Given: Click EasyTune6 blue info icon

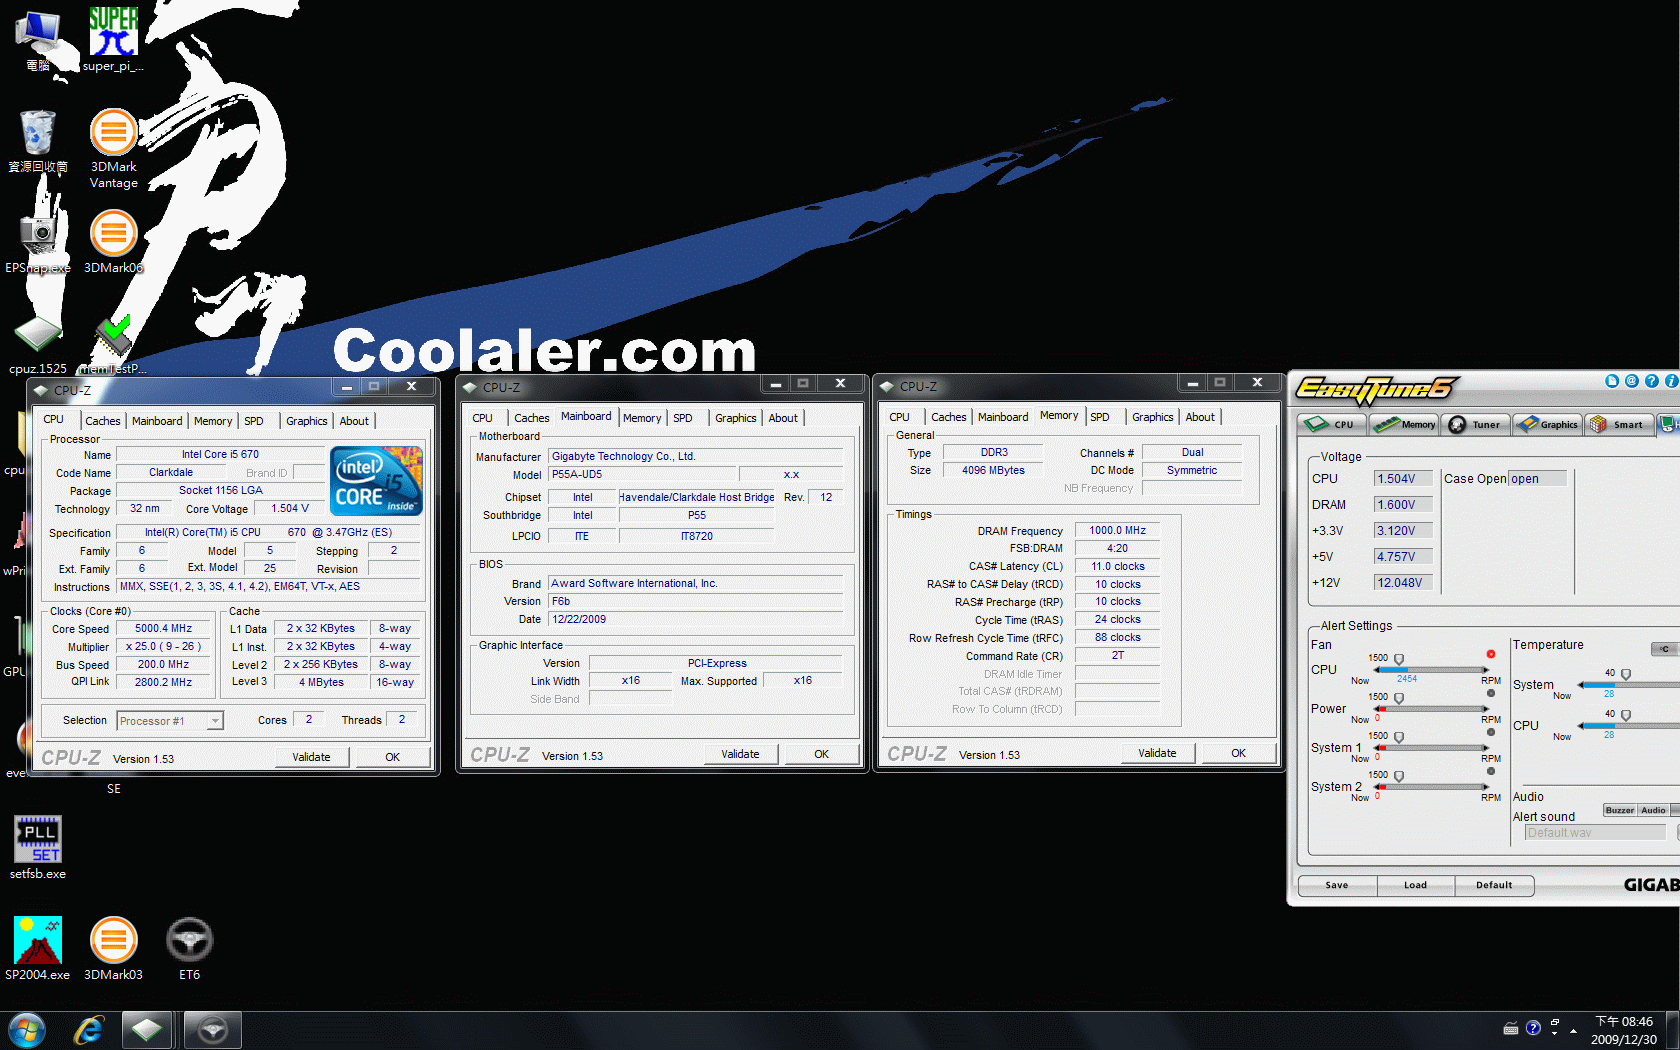Looking at the screenshot, I should pyautogui.click(x=1671, y=381).
